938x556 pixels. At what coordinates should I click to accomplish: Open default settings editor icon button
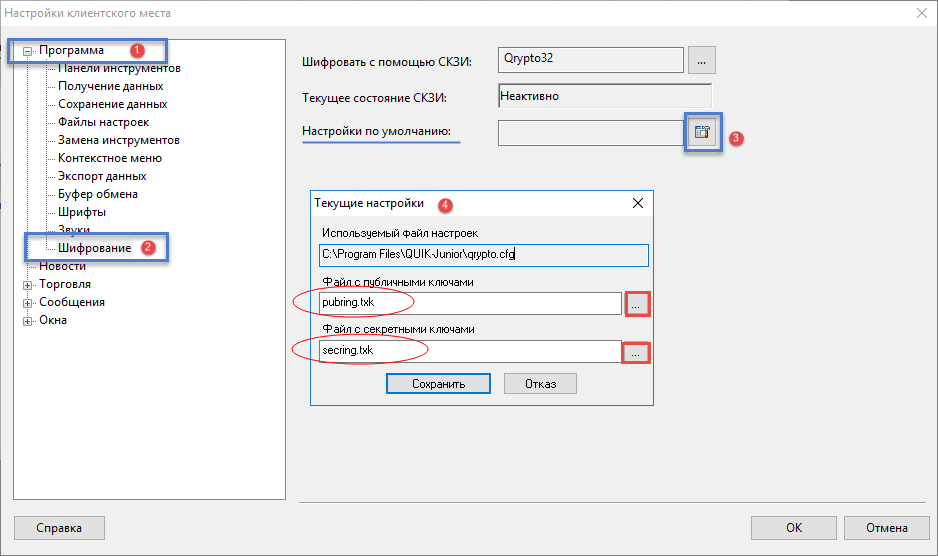702,132
